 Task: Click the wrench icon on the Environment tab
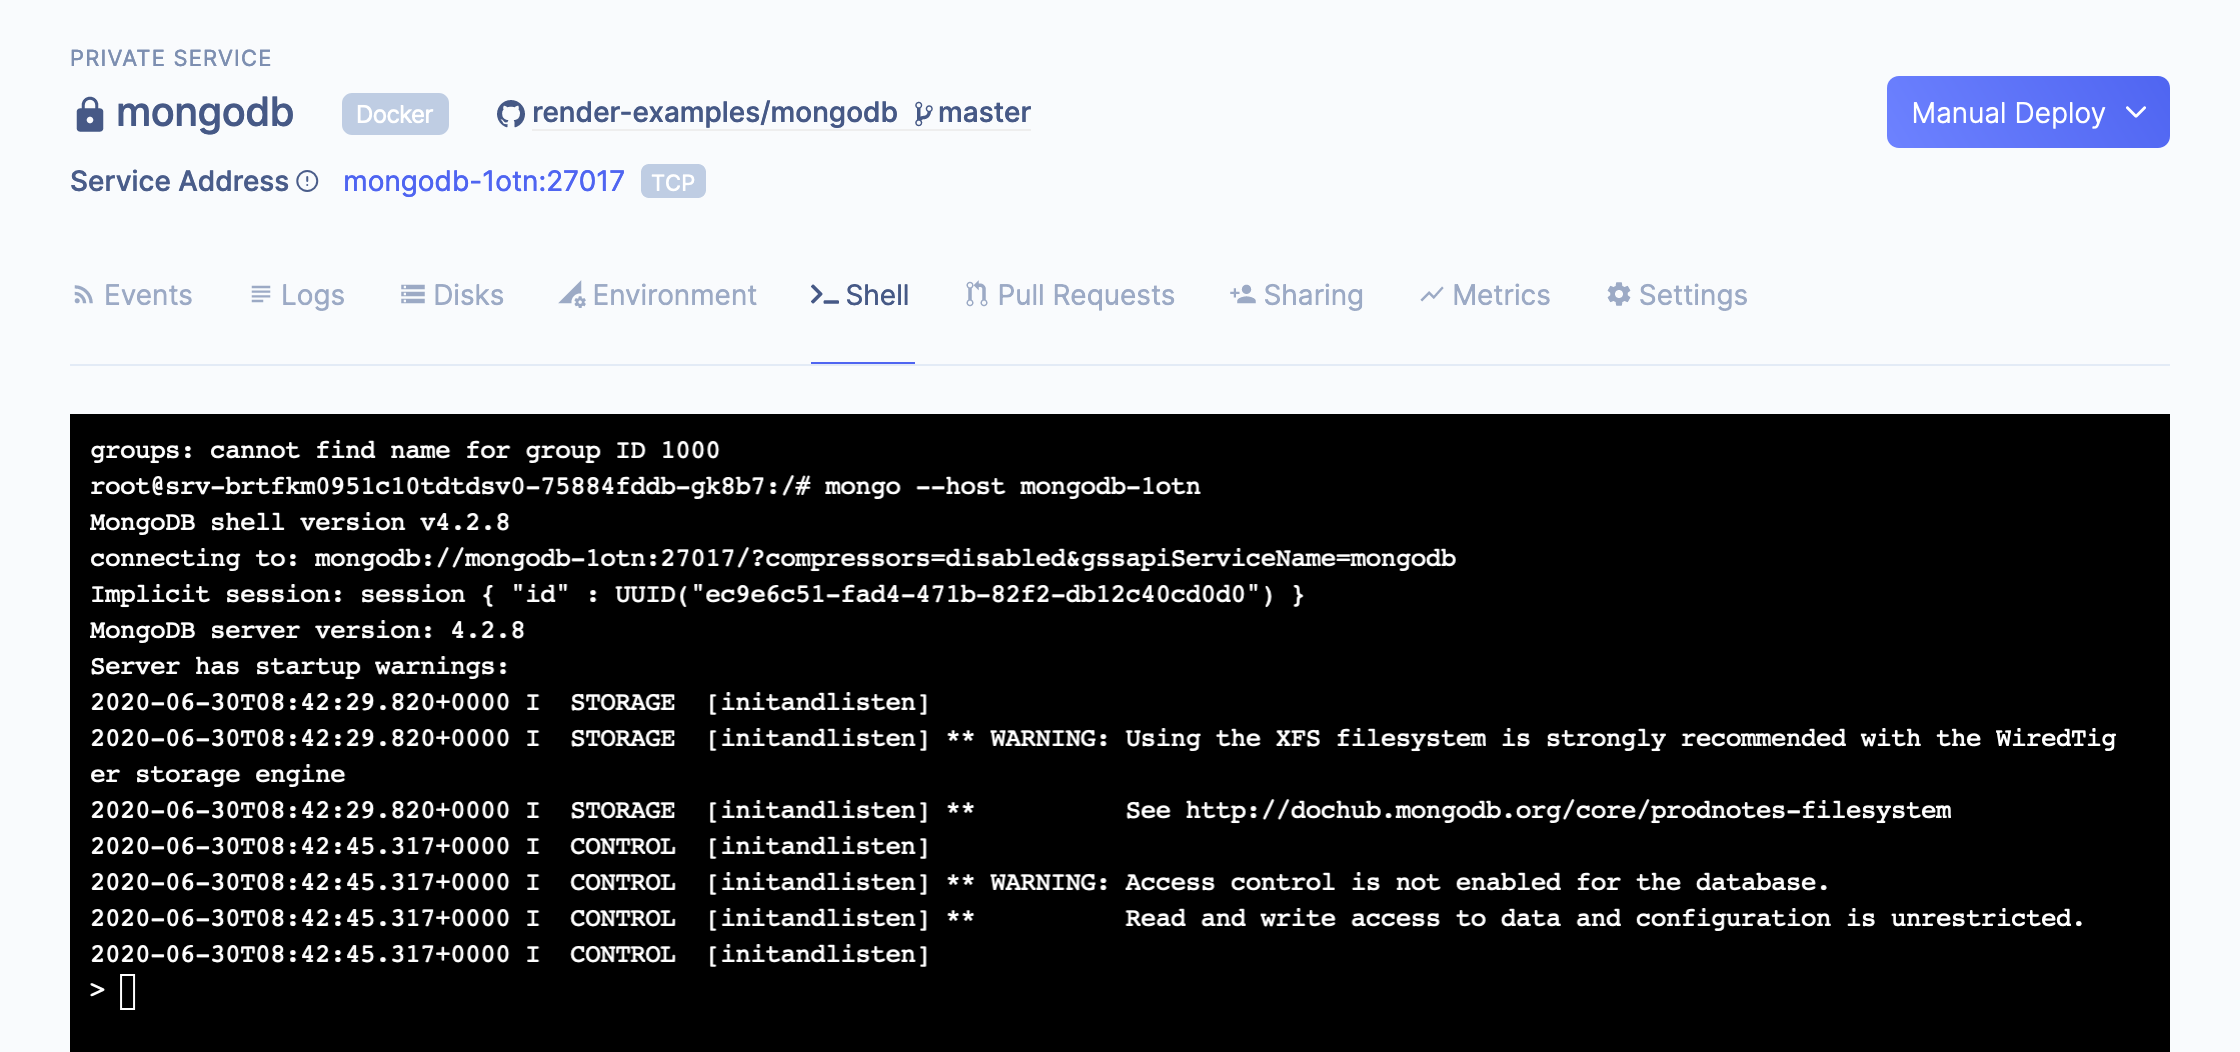click(573, 295)
